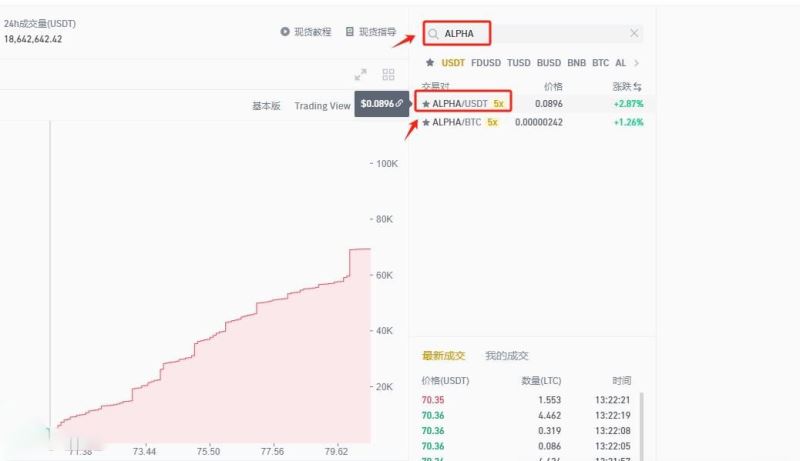This screenshot has height=461, width=800.
Task: Favorite the ALPHA/USDT pair star
Action: tap(426, 103)
